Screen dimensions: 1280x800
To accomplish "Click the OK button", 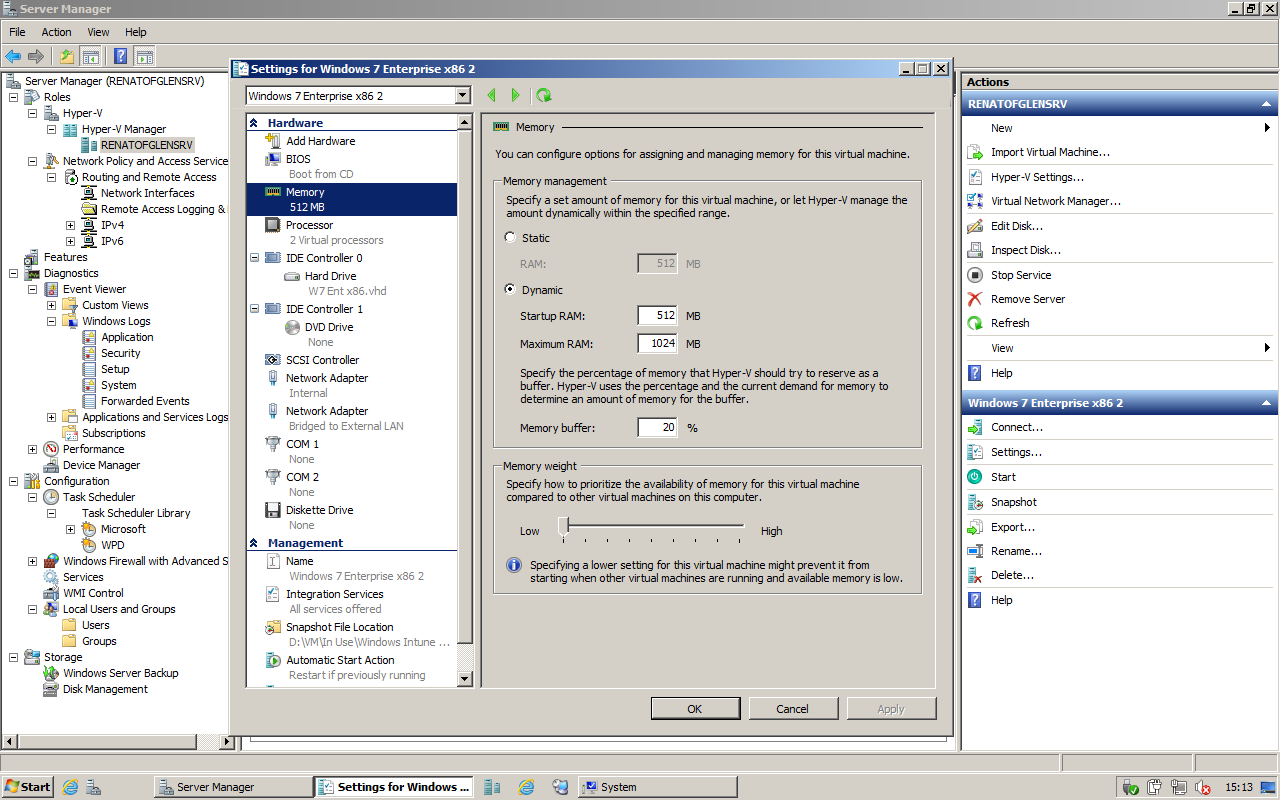I will 695,709.
